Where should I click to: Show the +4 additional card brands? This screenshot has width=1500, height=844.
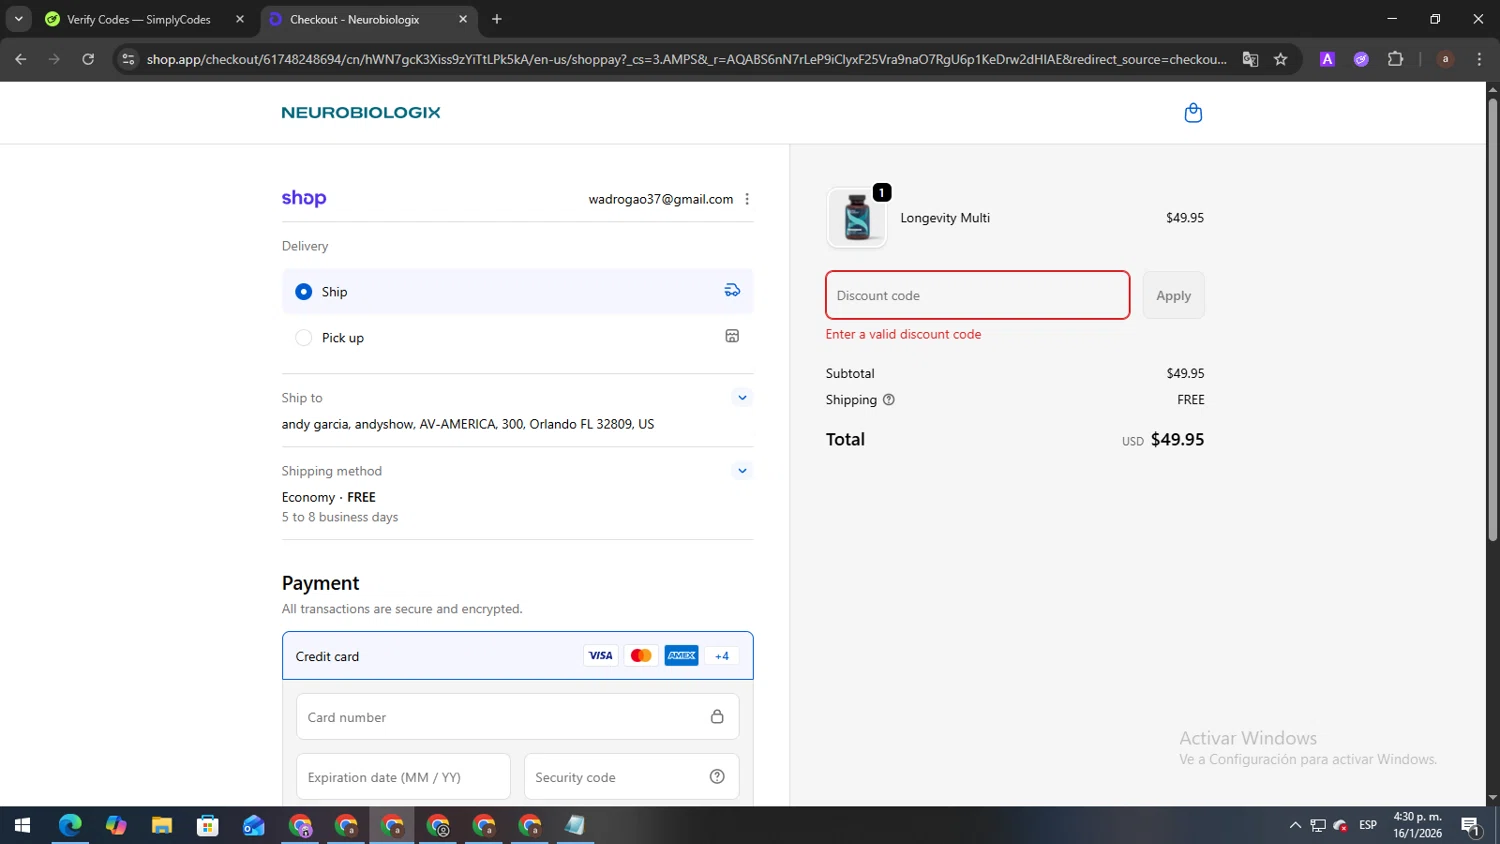tap(722, 656)
